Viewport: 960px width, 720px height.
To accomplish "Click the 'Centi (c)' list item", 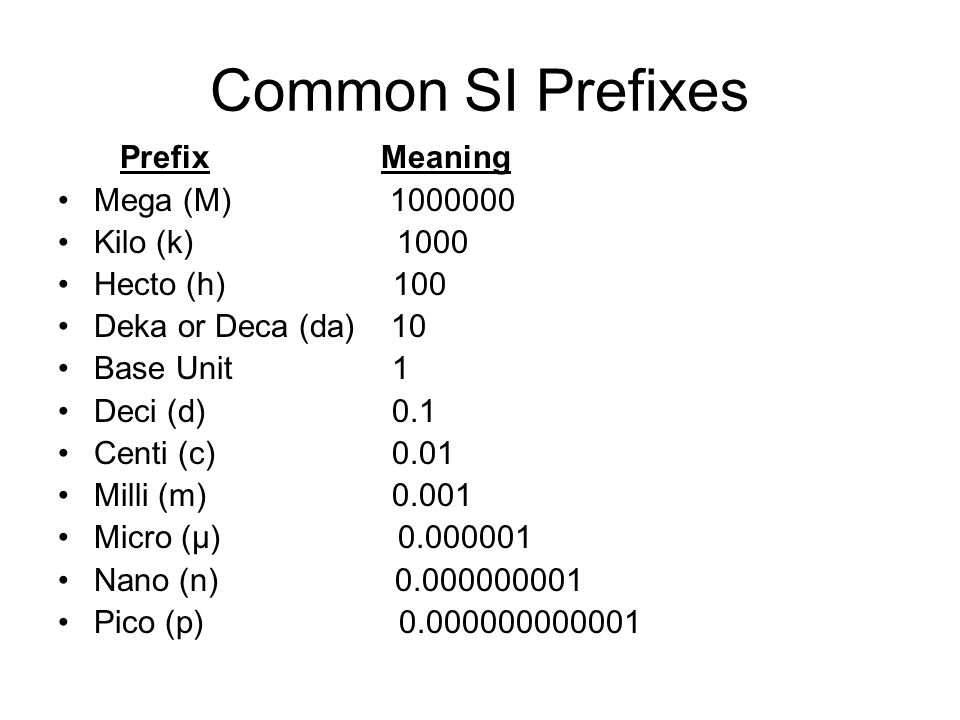I will [155, 454].
